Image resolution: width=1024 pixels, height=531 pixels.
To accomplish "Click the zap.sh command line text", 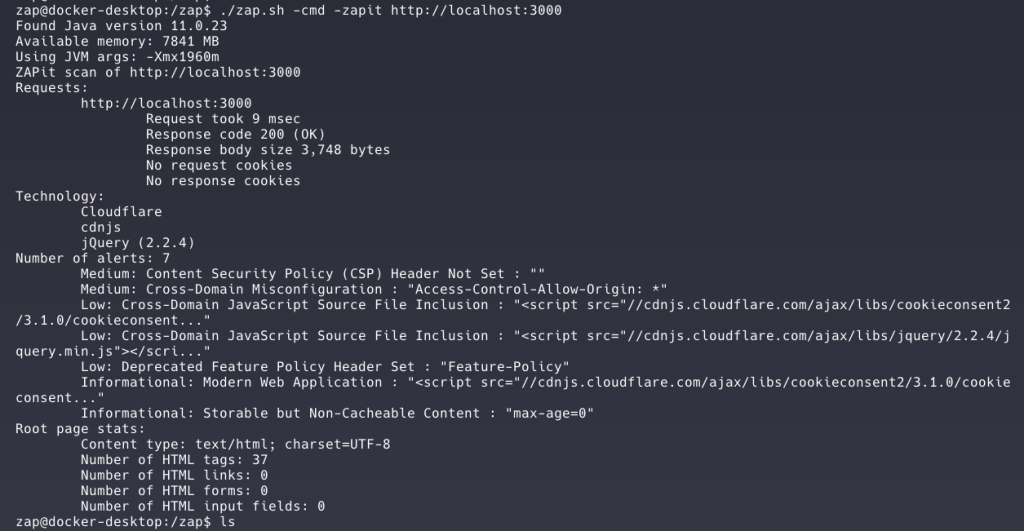I will (x=391, y=10).
